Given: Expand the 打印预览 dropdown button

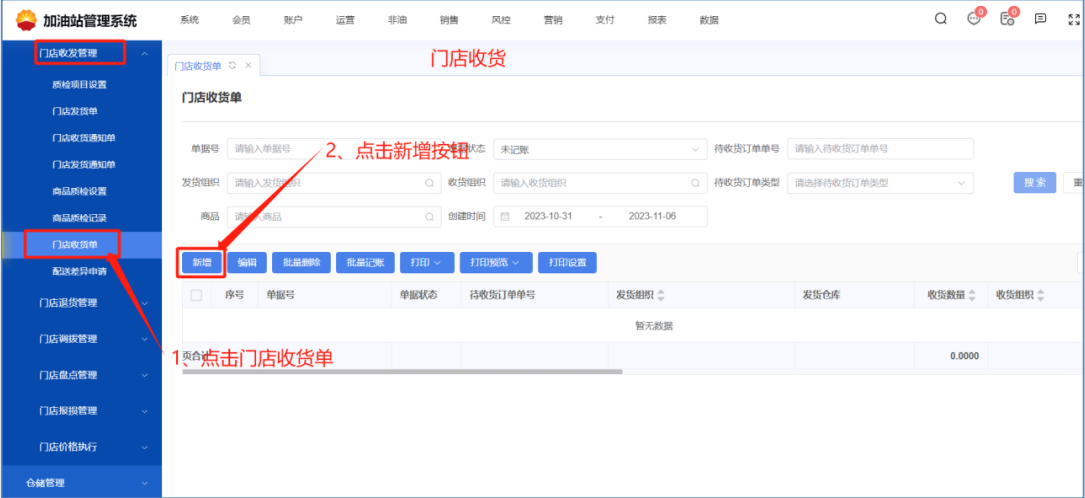Looking at the screenshot, I should coord(495,262).
